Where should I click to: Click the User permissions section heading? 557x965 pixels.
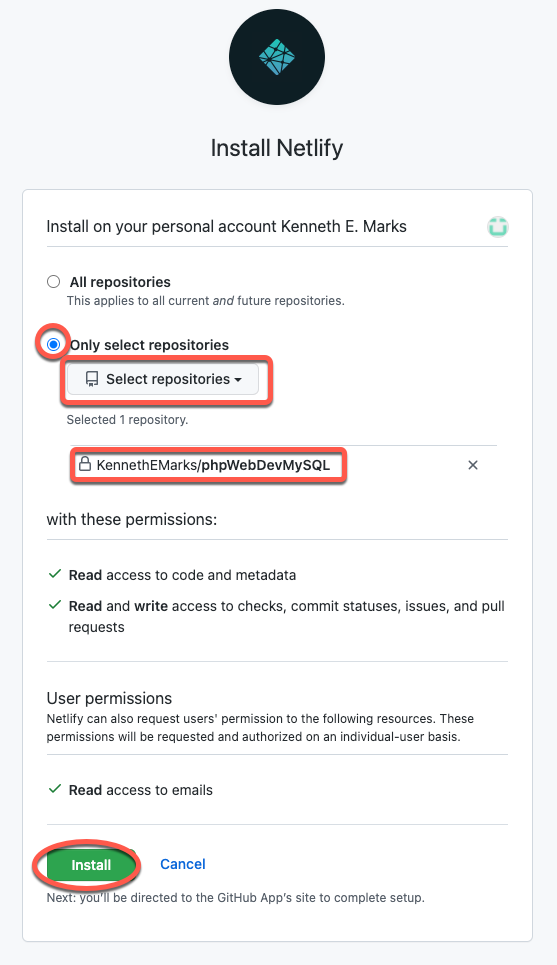tap(110, 699)
